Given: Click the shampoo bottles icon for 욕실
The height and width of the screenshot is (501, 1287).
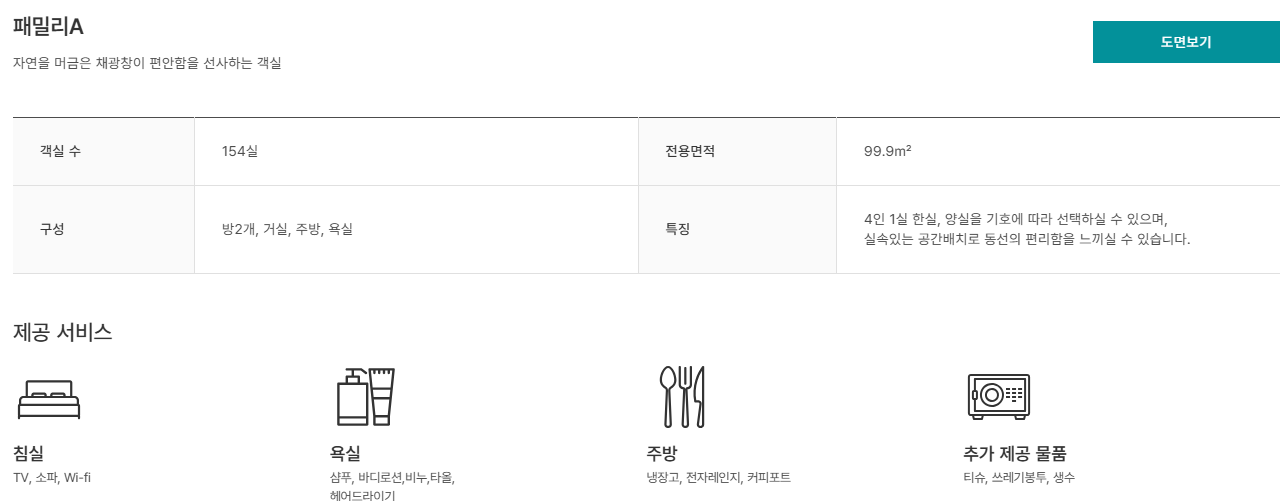Looking at the screenshot, I should coord(365,396).
